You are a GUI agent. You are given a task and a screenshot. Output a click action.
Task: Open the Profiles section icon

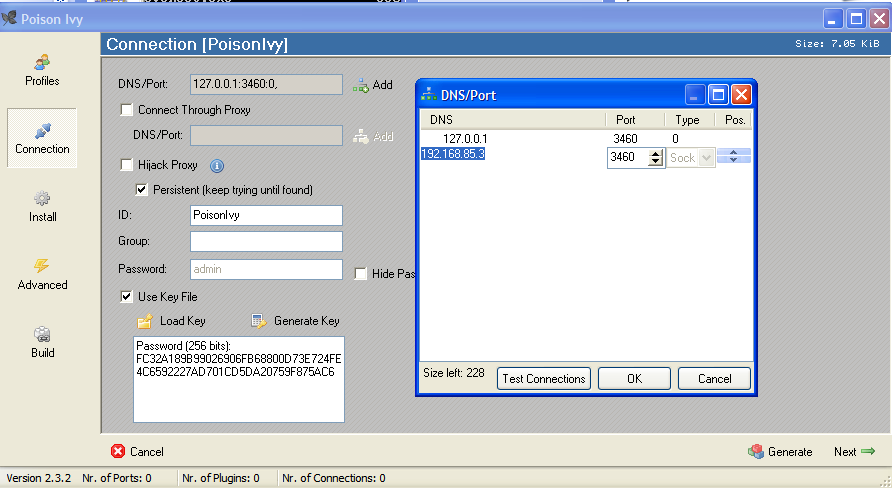click(42, 63)
